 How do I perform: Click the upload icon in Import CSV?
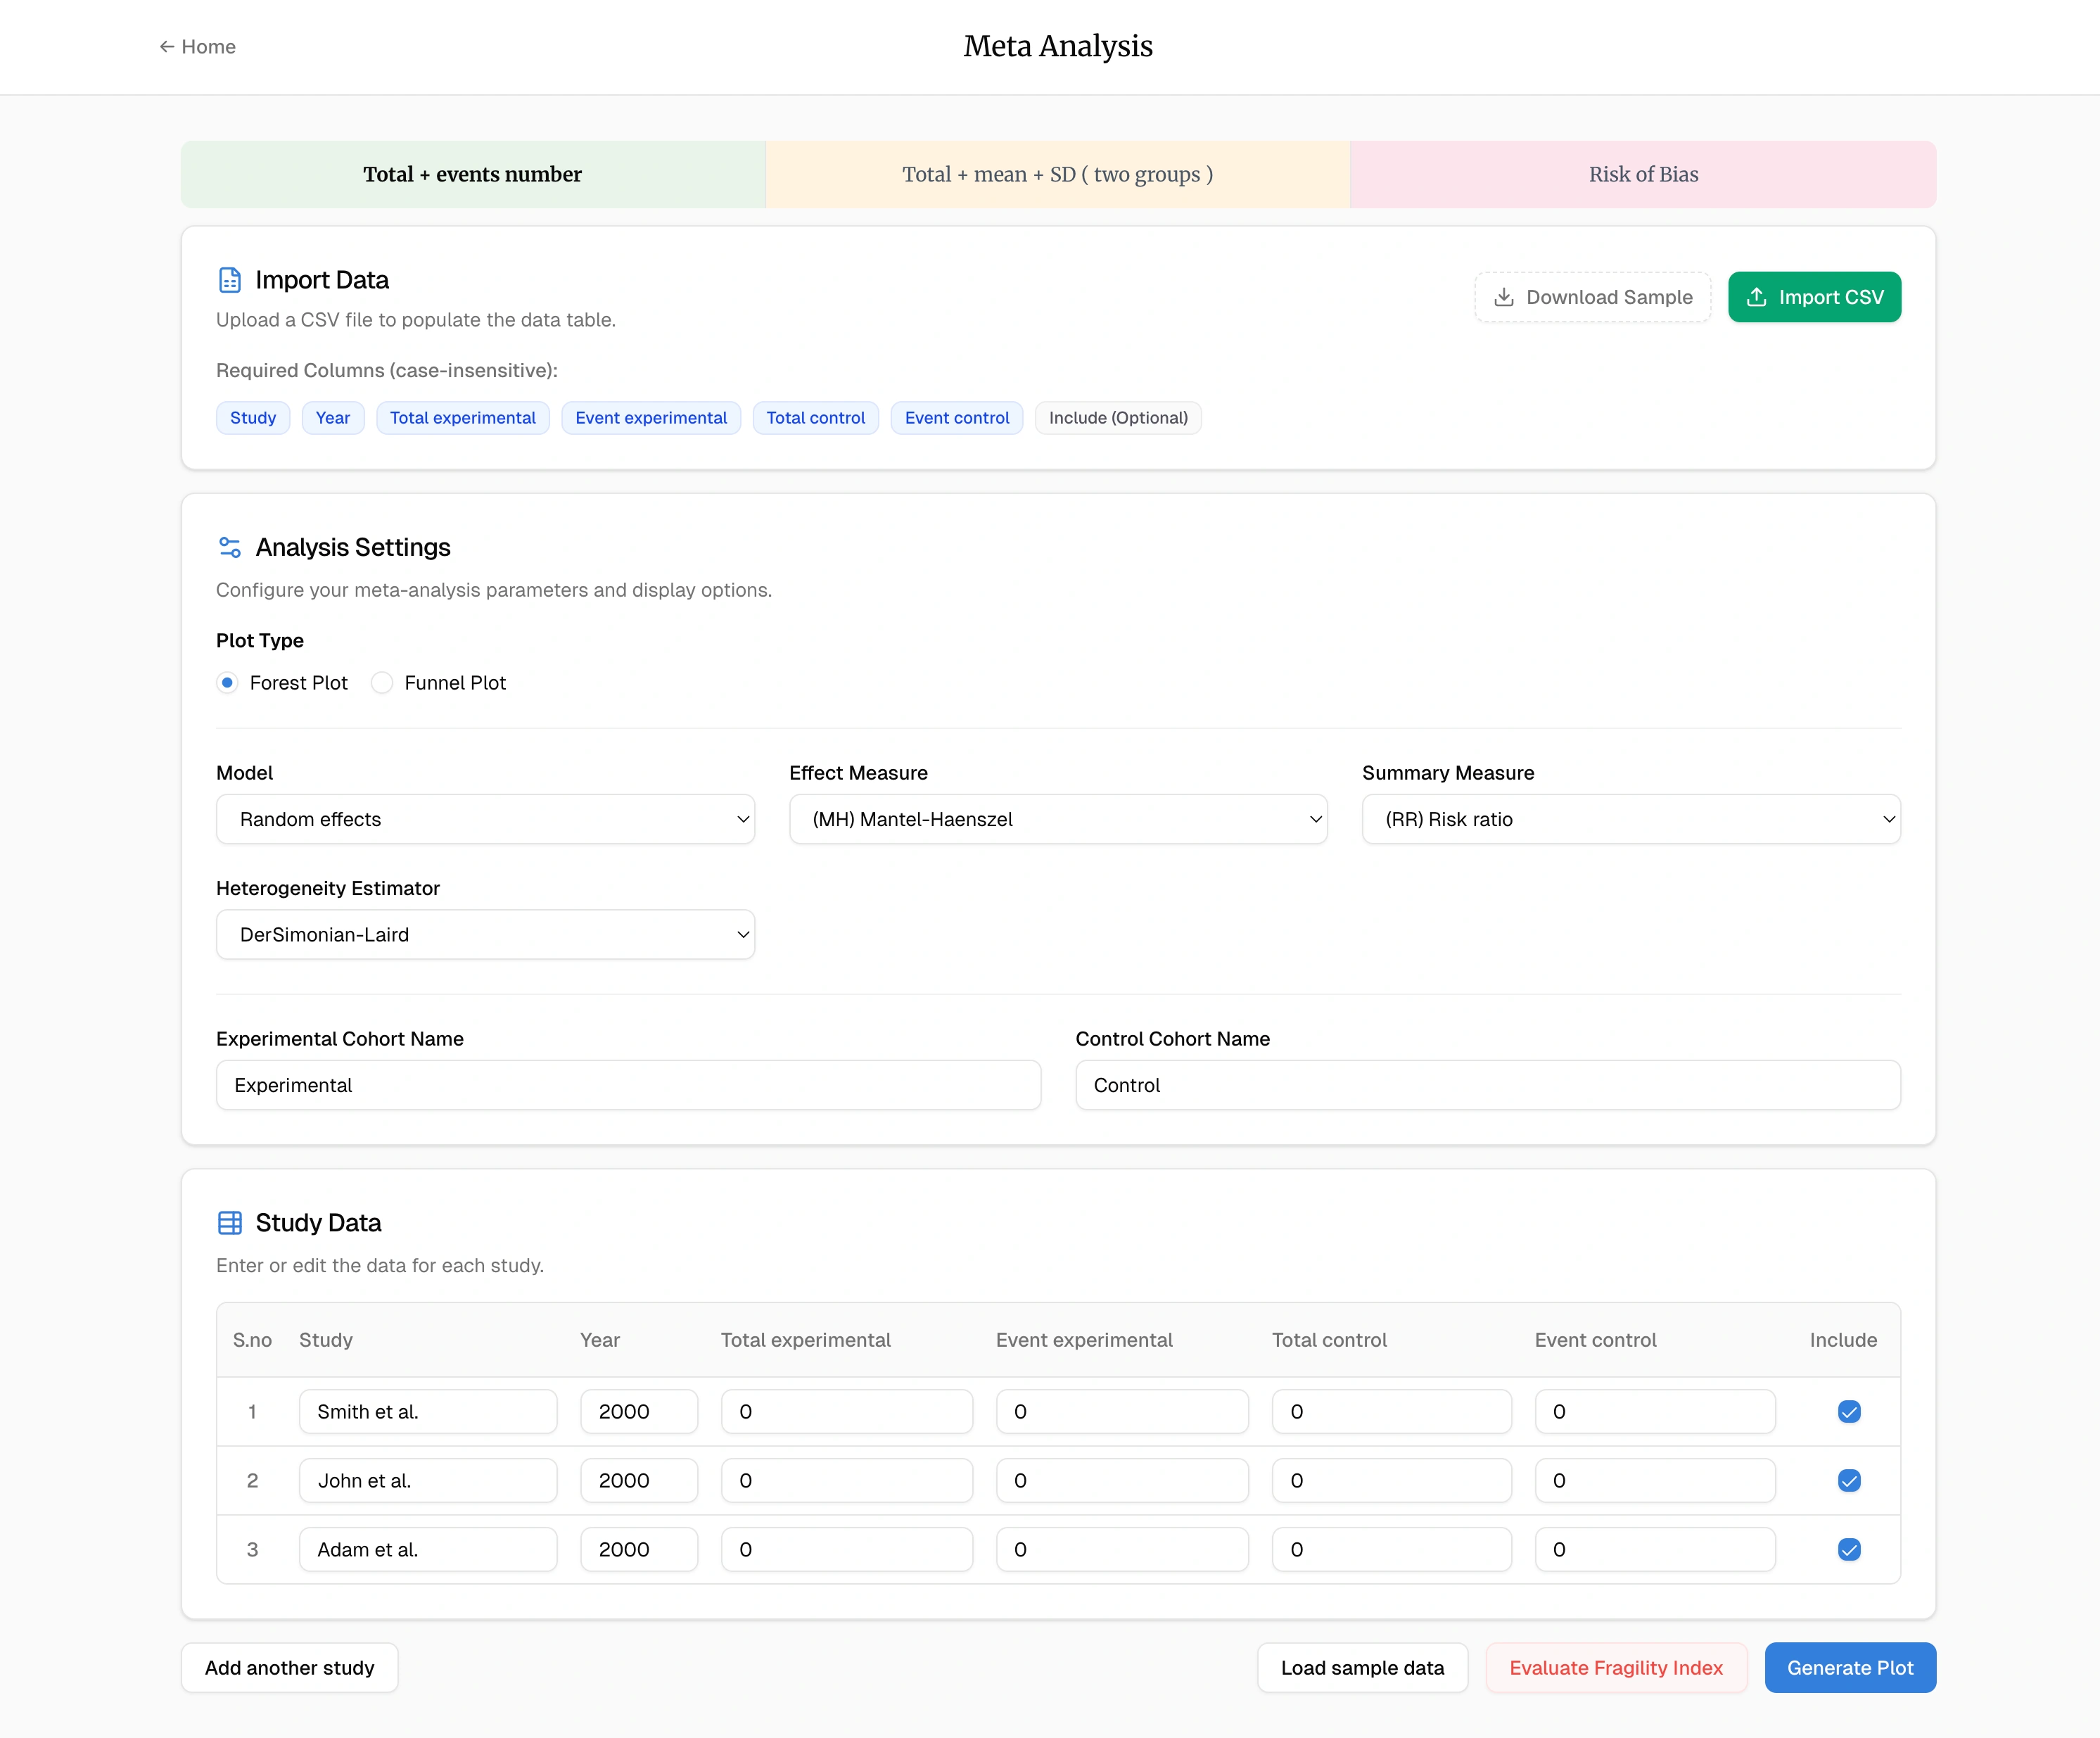(1756, 297)
